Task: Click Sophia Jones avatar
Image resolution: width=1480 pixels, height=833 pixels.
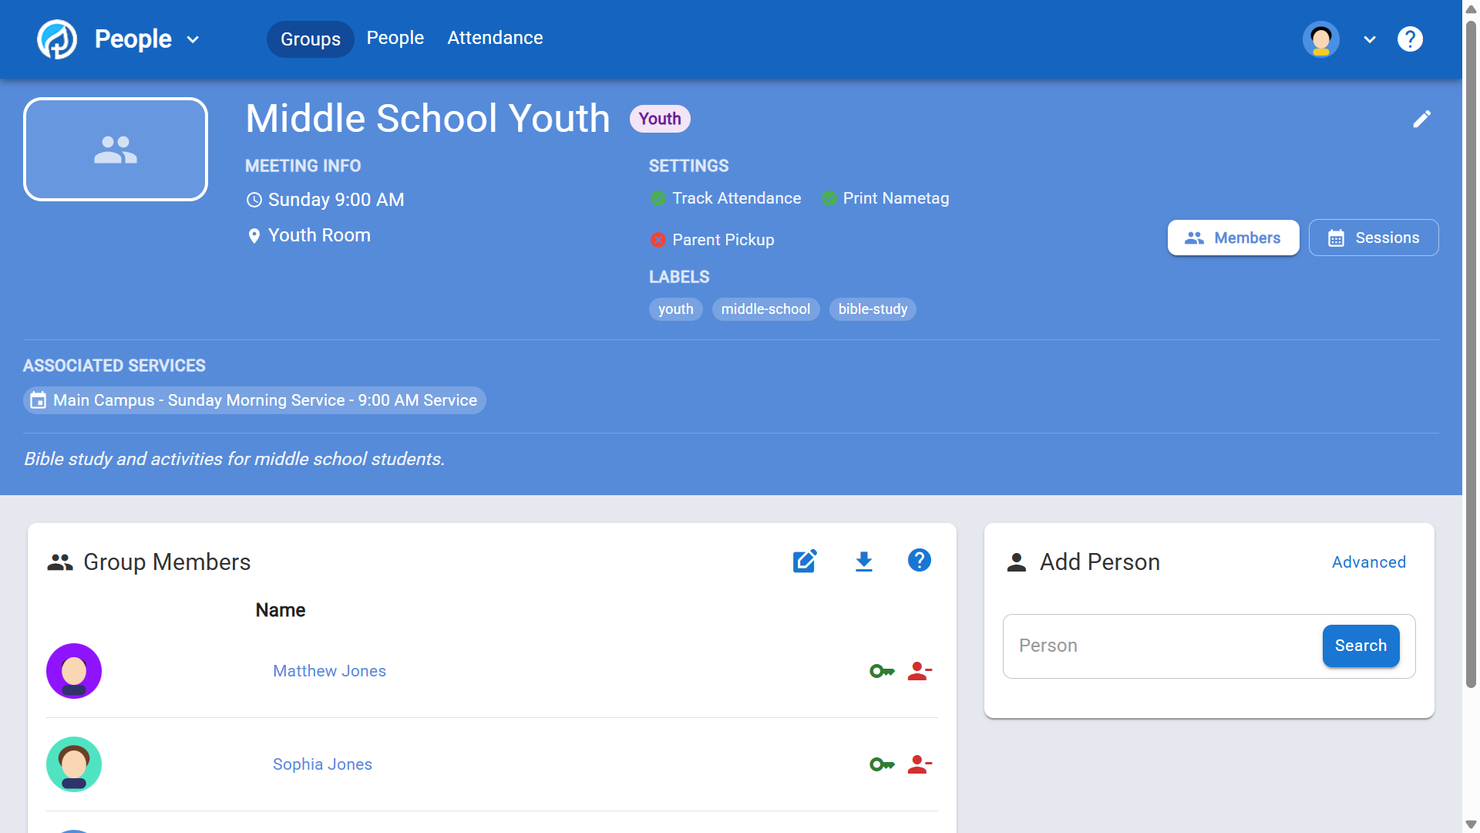Action: tap(74, 764)
